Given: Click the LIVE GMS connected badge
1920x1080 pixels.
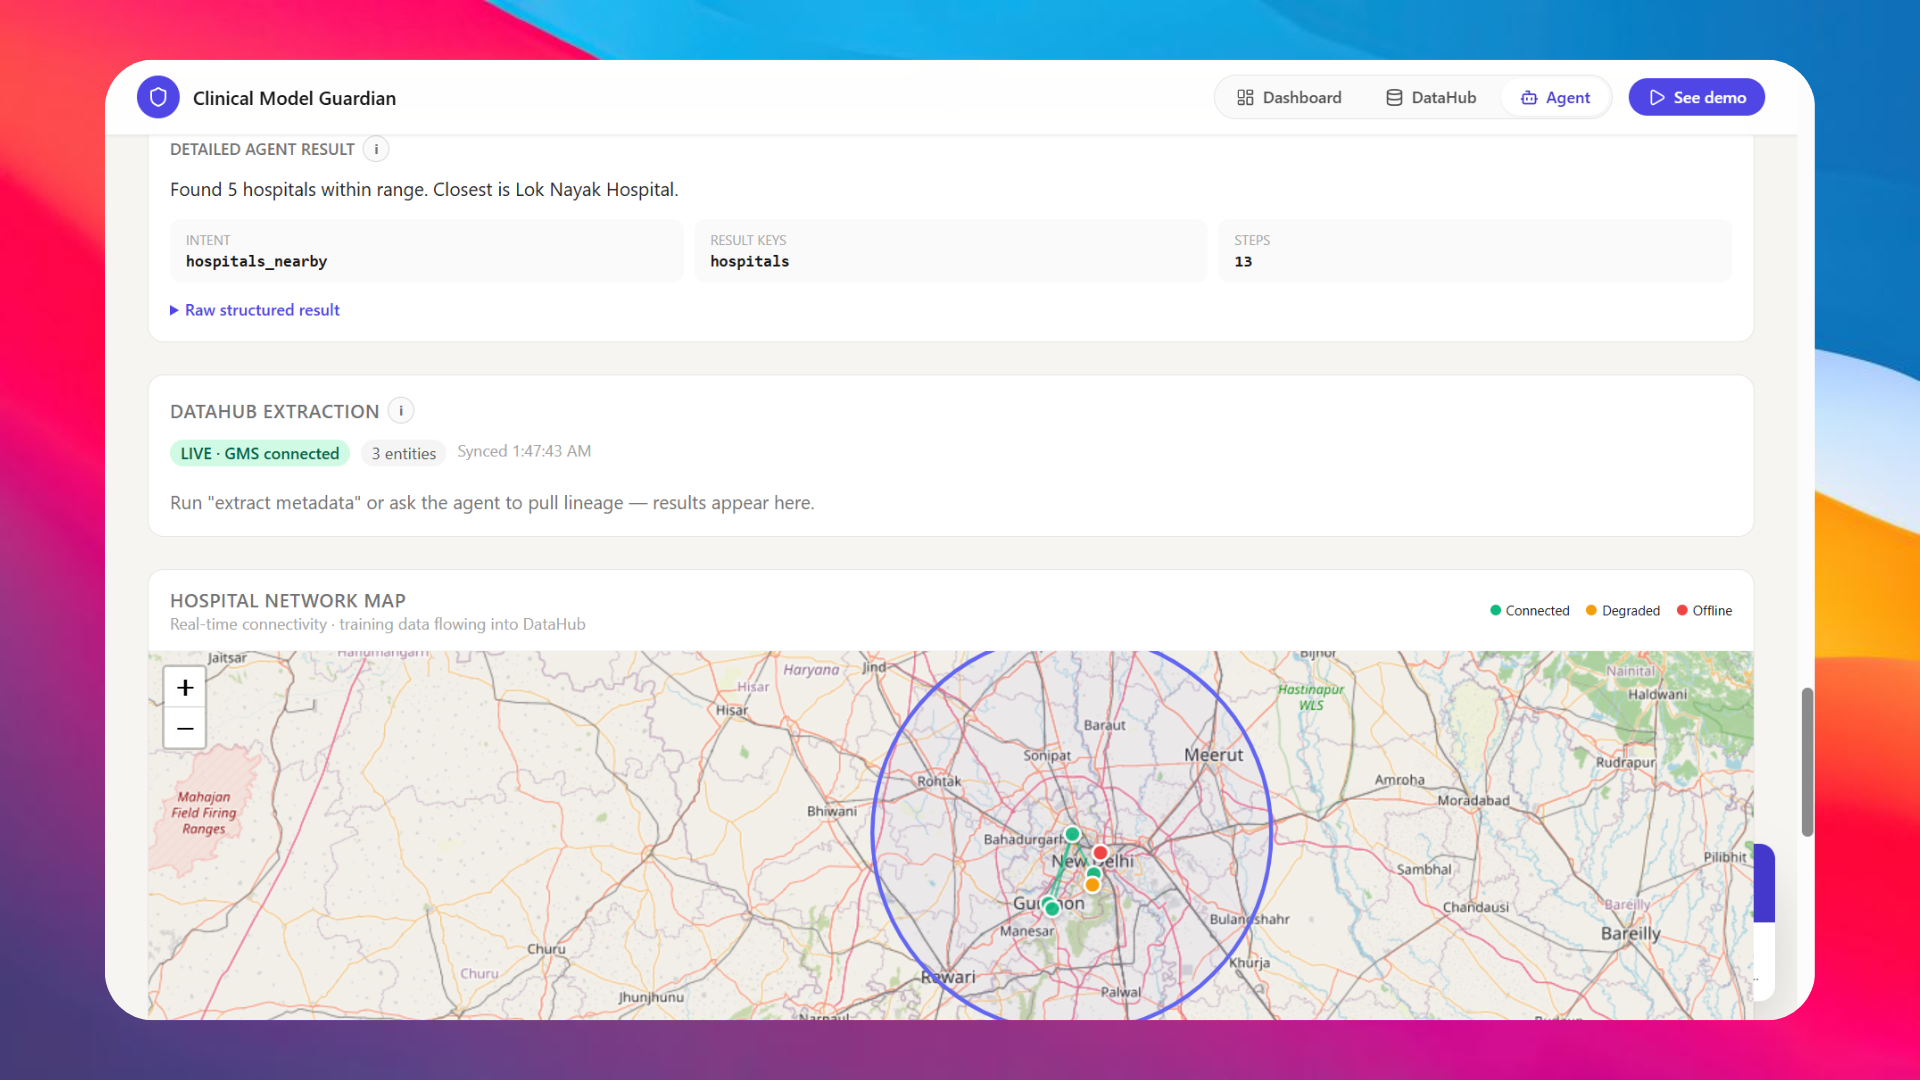Looking at the screenshot, I should click(x=260, y=453).
